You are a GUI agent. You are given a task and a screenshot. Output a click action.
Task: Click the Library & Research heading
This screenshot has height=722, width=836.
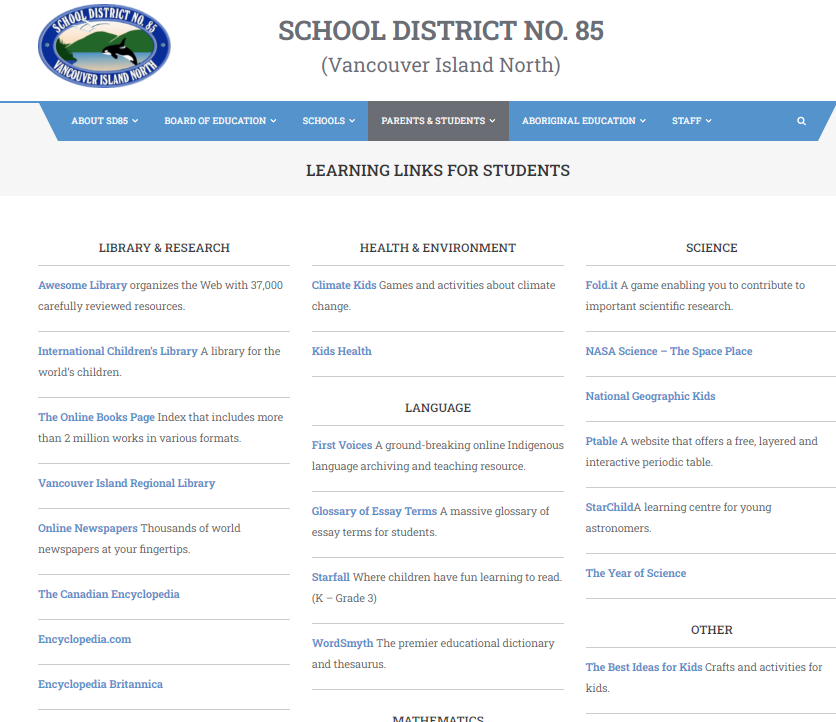click(164, 248)
